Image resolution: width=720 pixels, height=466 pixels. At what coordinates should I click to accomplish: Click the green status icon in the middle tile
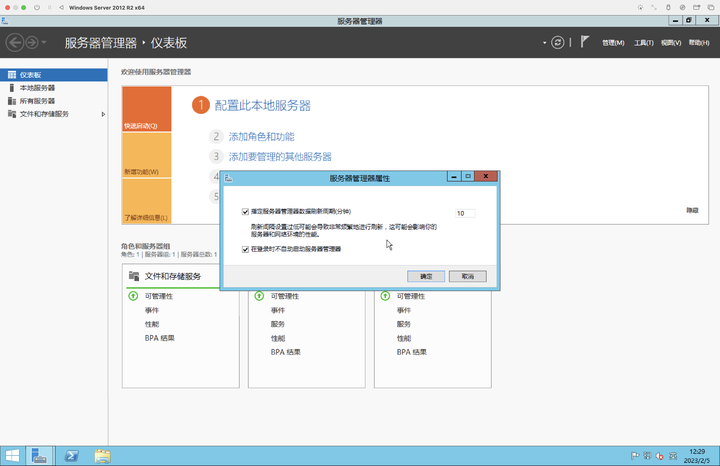(259, 296)
